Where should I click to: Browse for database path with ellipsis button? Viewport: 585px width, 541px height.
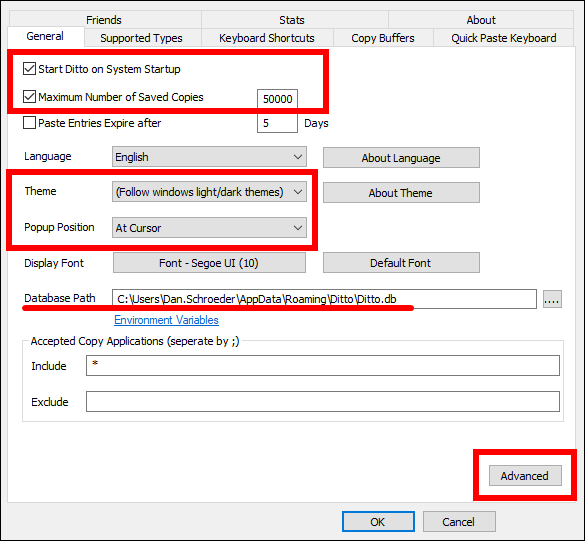pyautogui.click(x=552, y=299)
